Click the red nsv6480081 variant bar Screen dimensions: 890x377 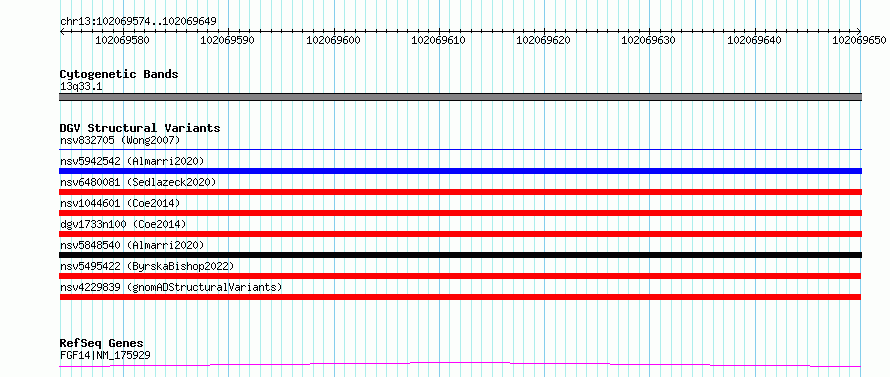(x=461, y=192)
